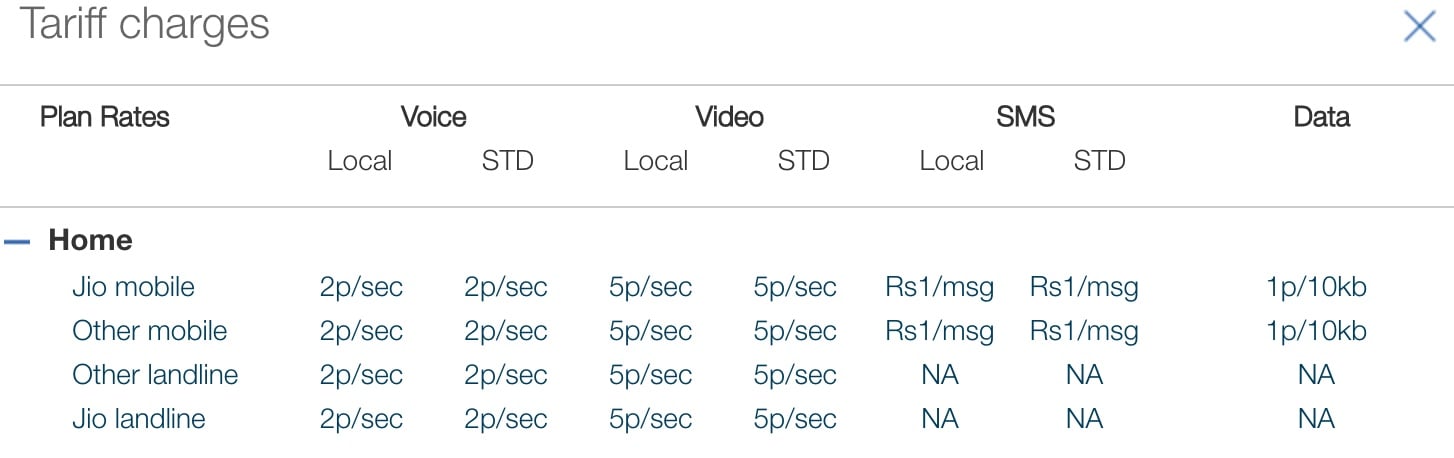Click Other mobile STD SMS Rs1/msg
Viewport: 1454px width, 458px height.
coord(1084,331)
